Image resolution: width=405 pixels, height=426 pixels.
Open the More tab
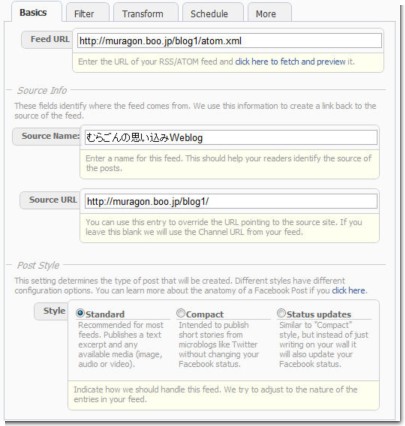269,13
